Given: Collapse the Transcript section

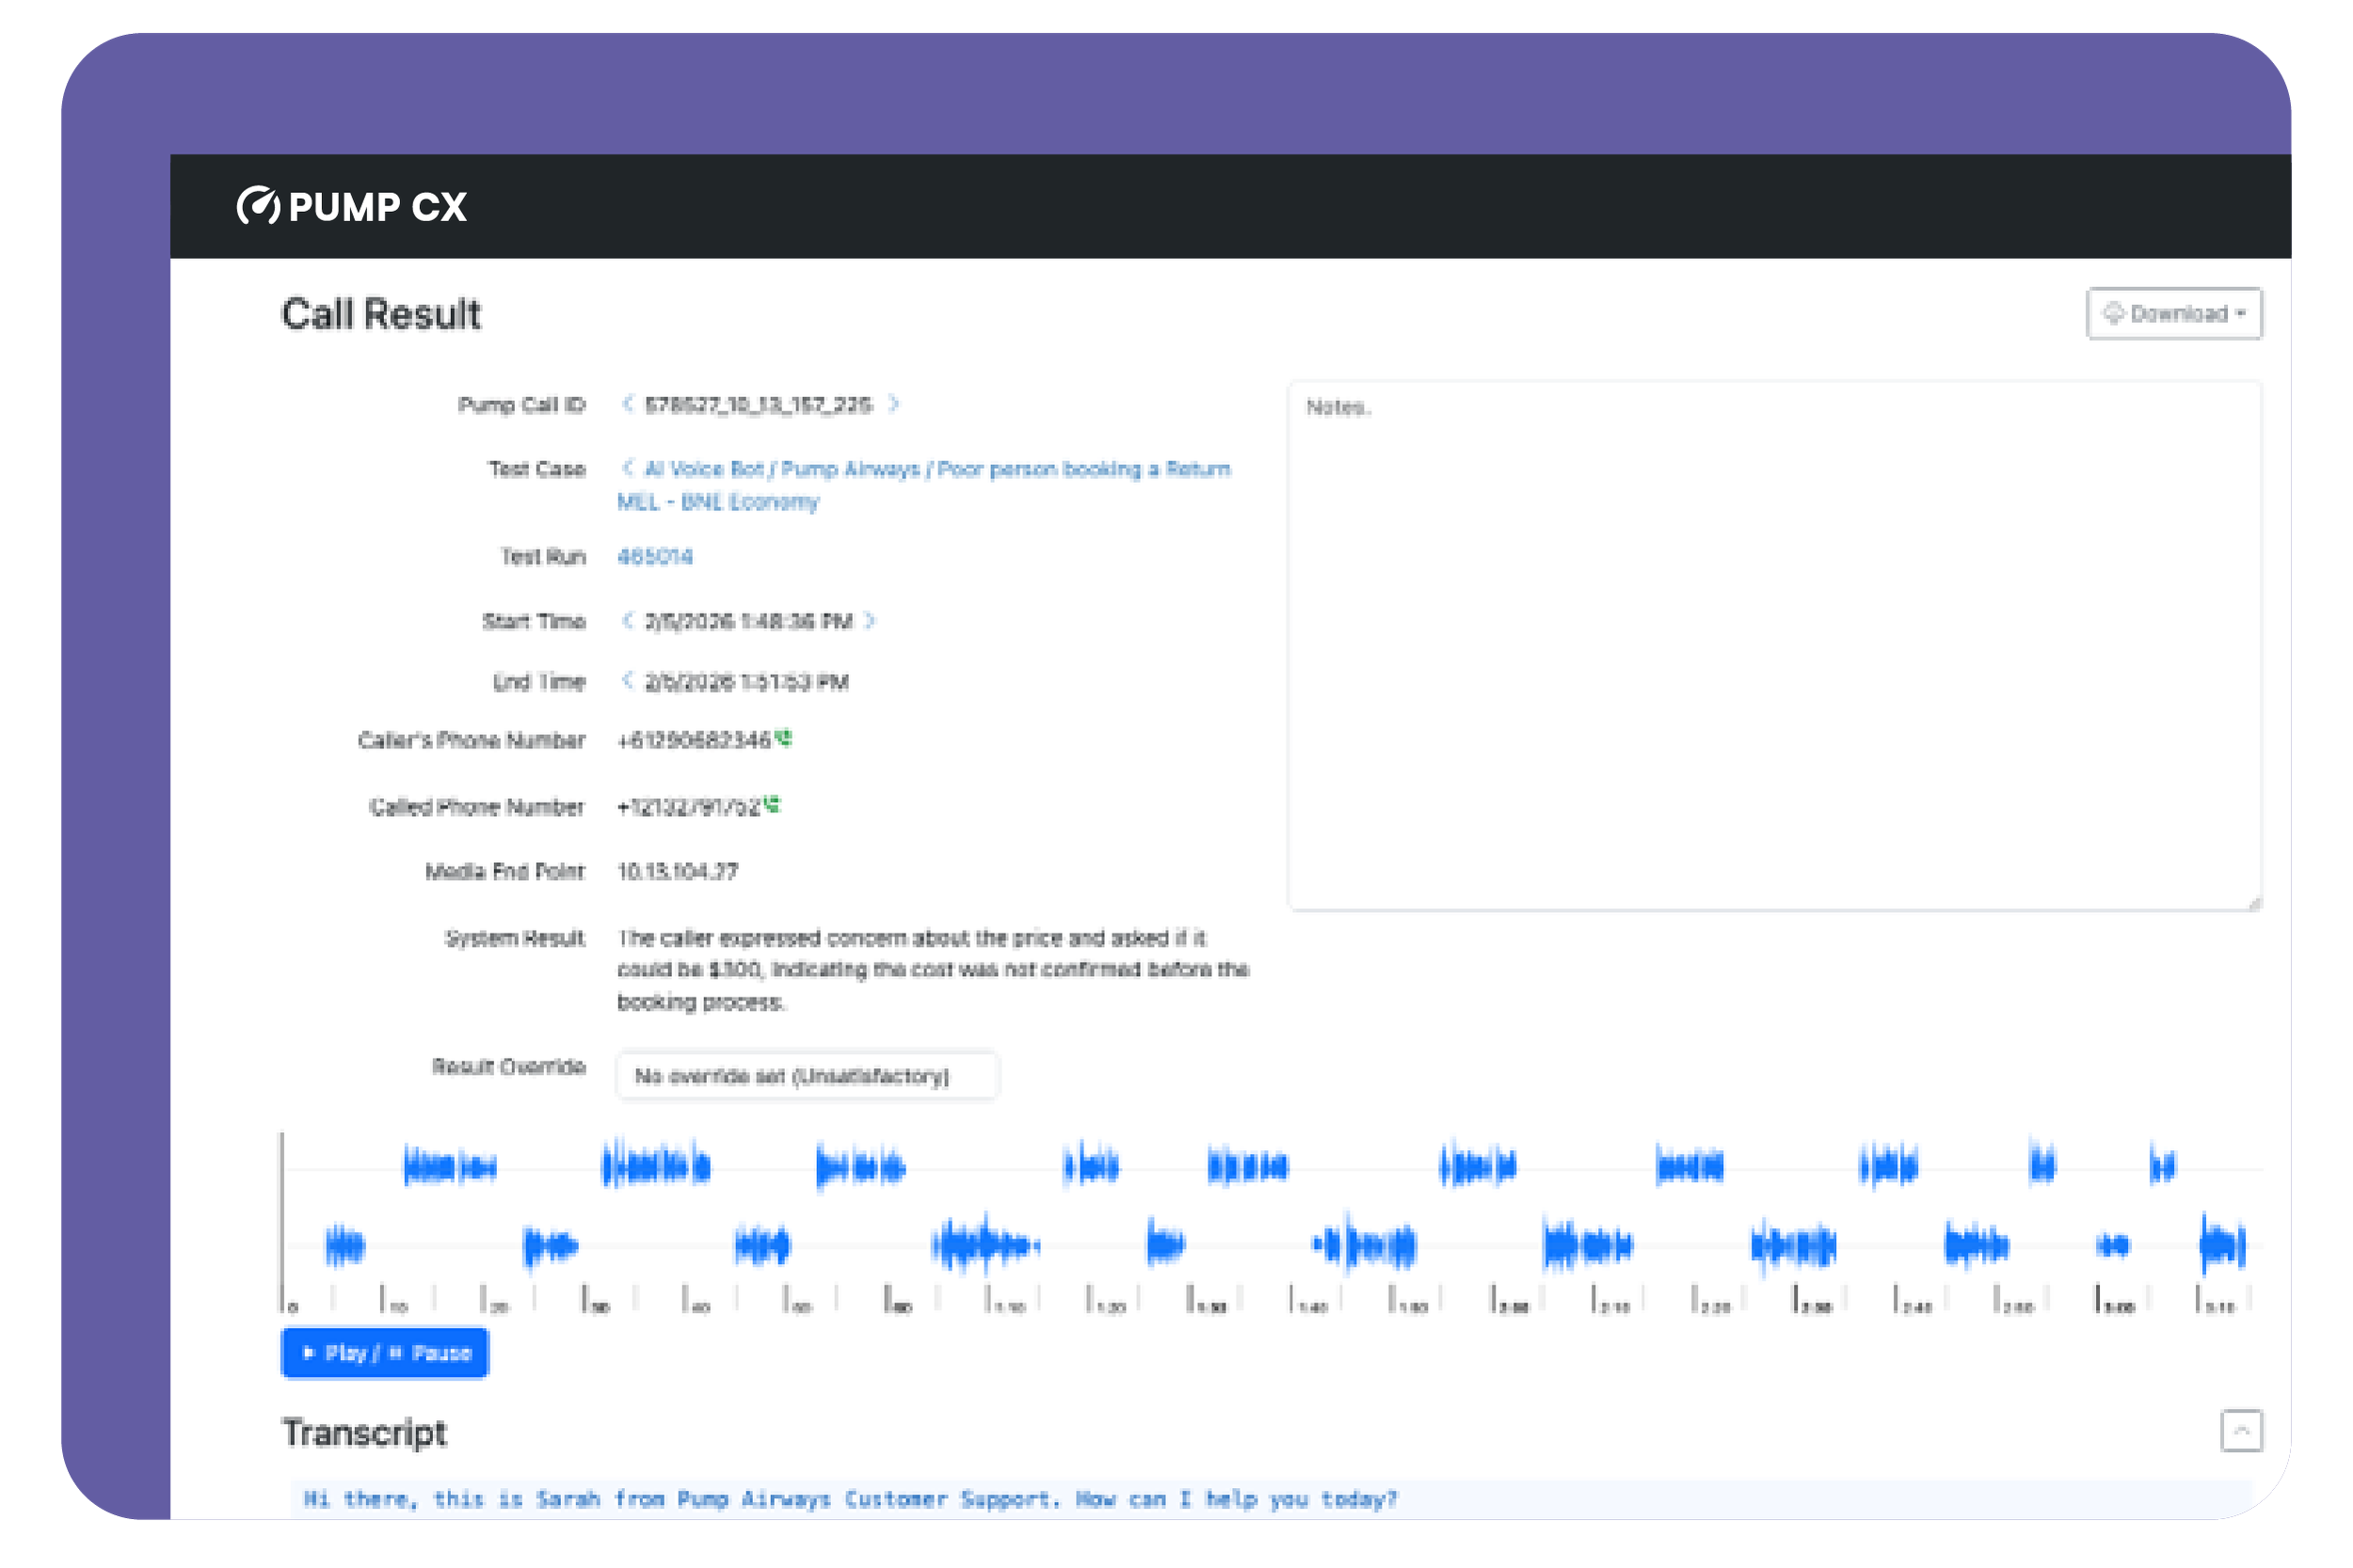Looking at the screenshot, I should tap(2241, 1431).
